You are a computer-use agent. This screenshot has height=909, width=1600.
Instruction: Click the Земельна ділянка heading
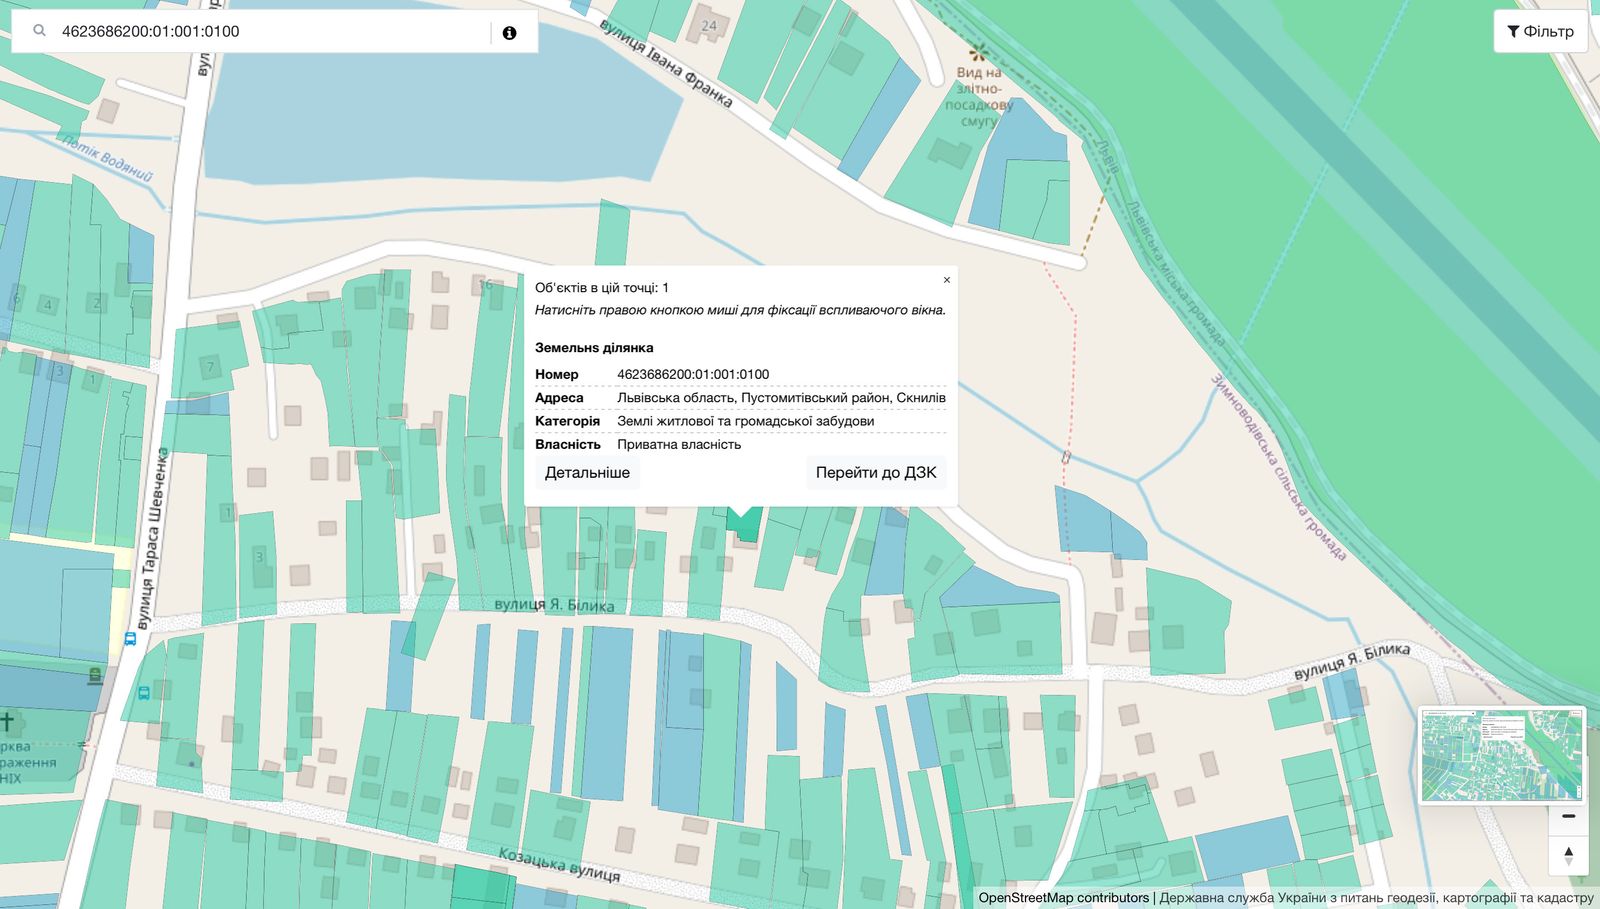(594, 348)
